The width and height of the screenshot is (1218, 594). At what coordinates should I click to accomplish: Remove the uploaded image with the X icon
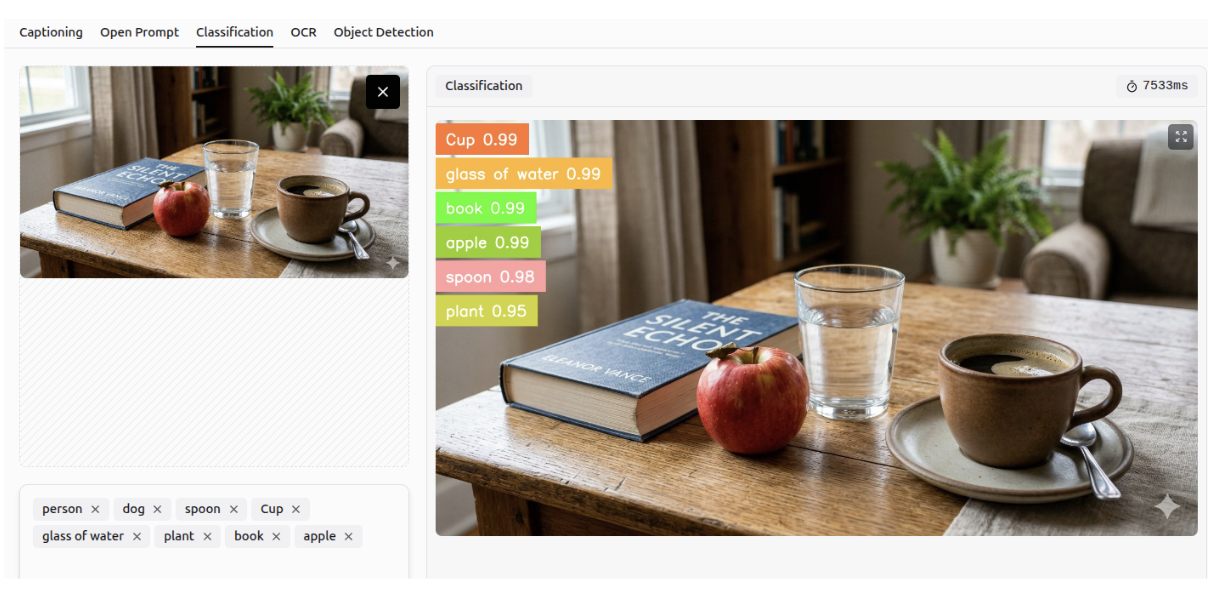383,92
